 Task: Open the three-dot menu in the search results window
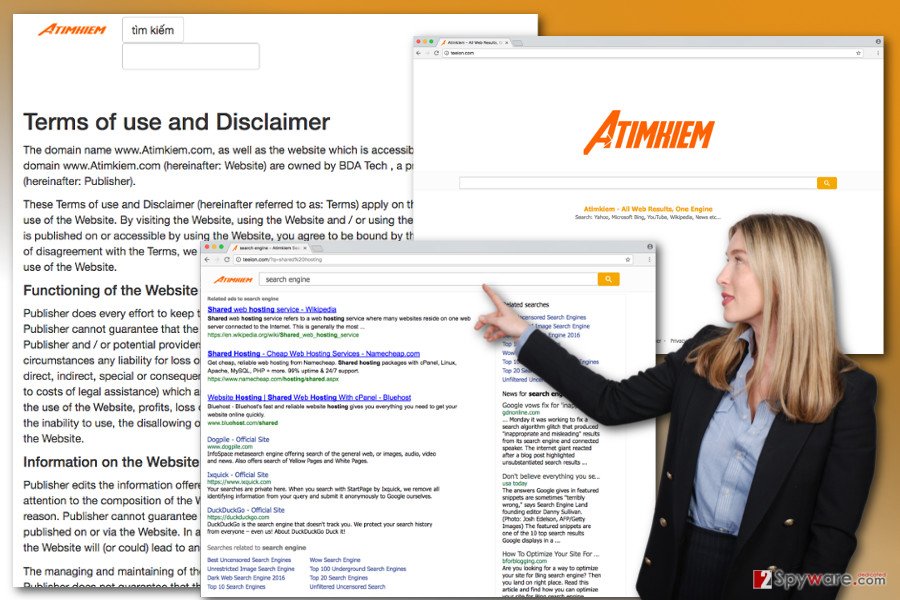pos(650,260)
